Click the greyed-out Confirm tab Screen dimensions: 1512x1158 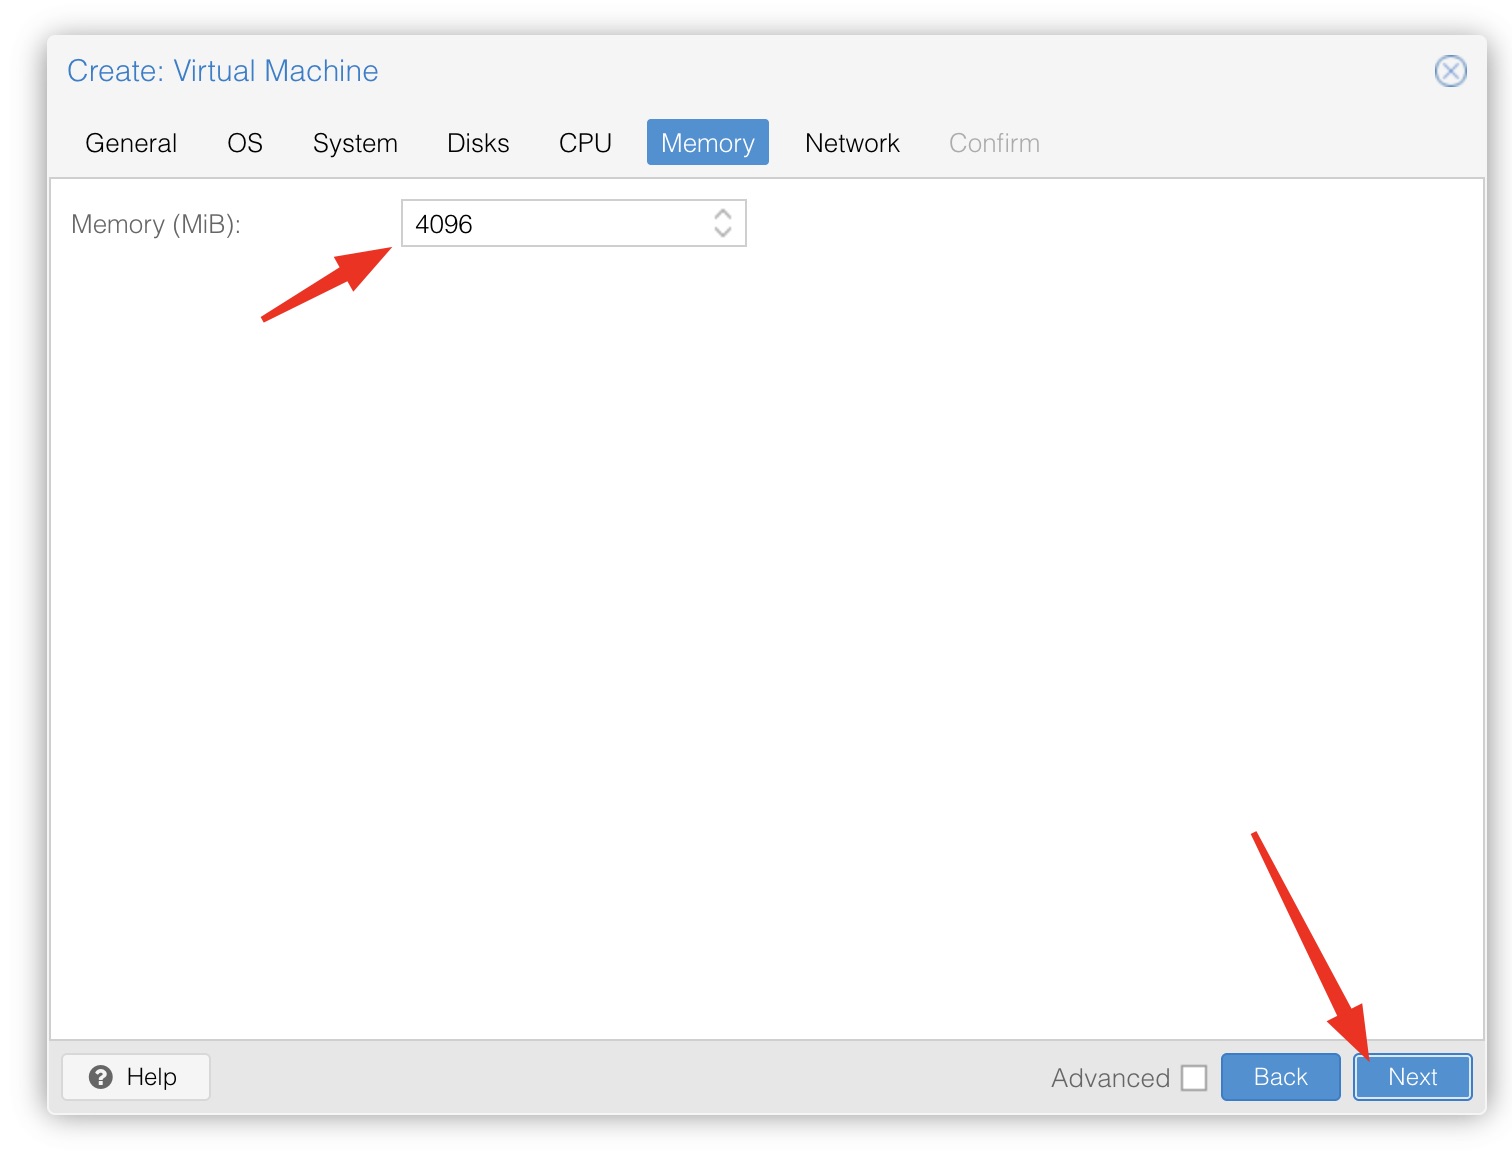pyautogui.click(x=994, y=143)
